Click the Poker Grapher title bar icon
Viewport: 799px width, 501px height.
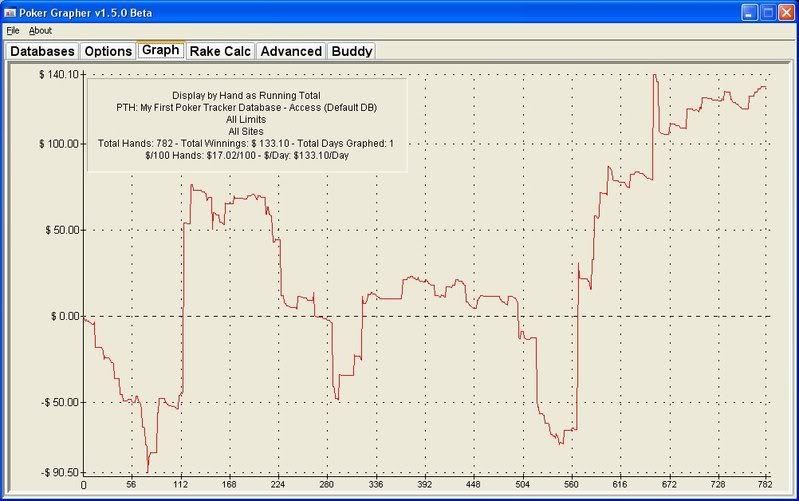(x=10, y=12)
